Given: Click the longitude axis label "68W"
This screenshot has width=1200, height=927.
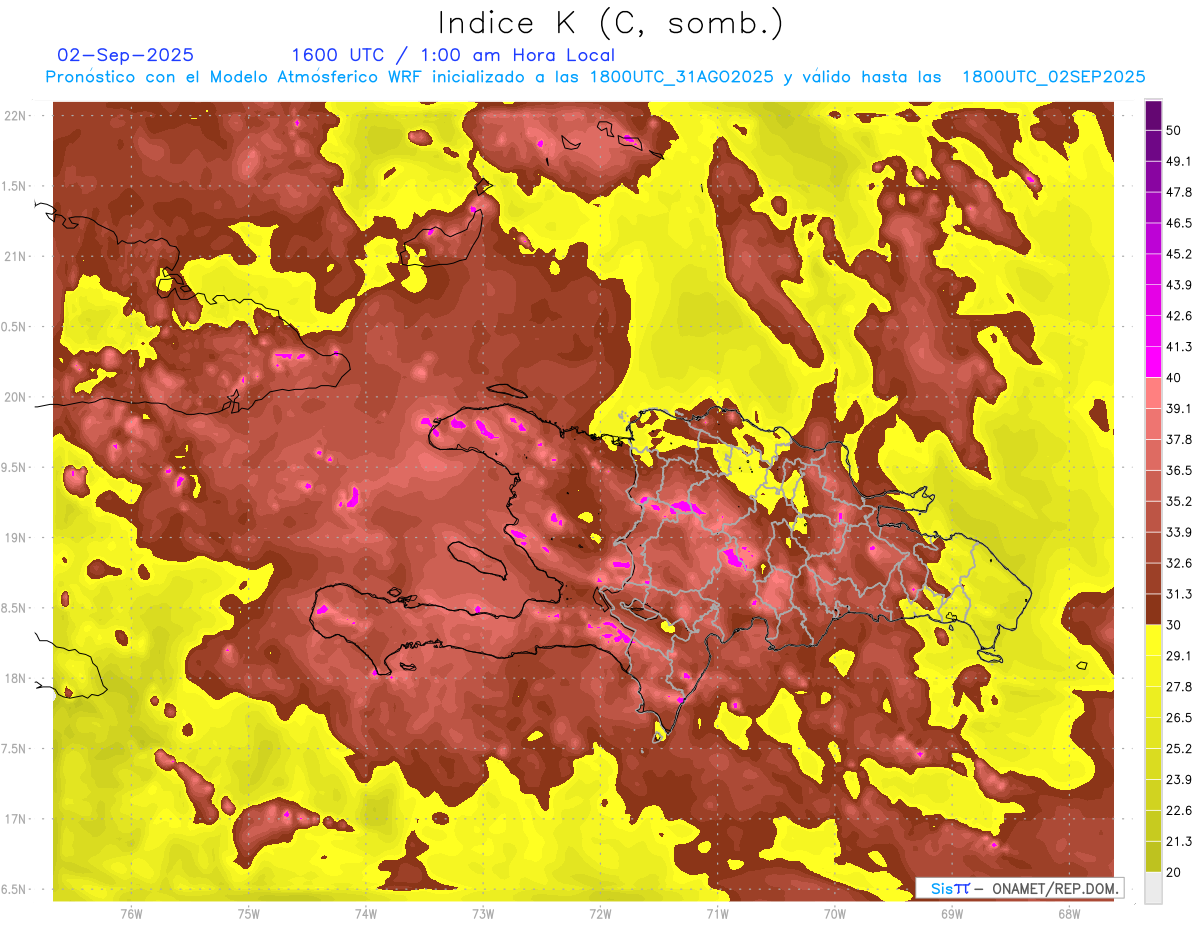Looking at the screenshot, I should [x=1068, y=914].
